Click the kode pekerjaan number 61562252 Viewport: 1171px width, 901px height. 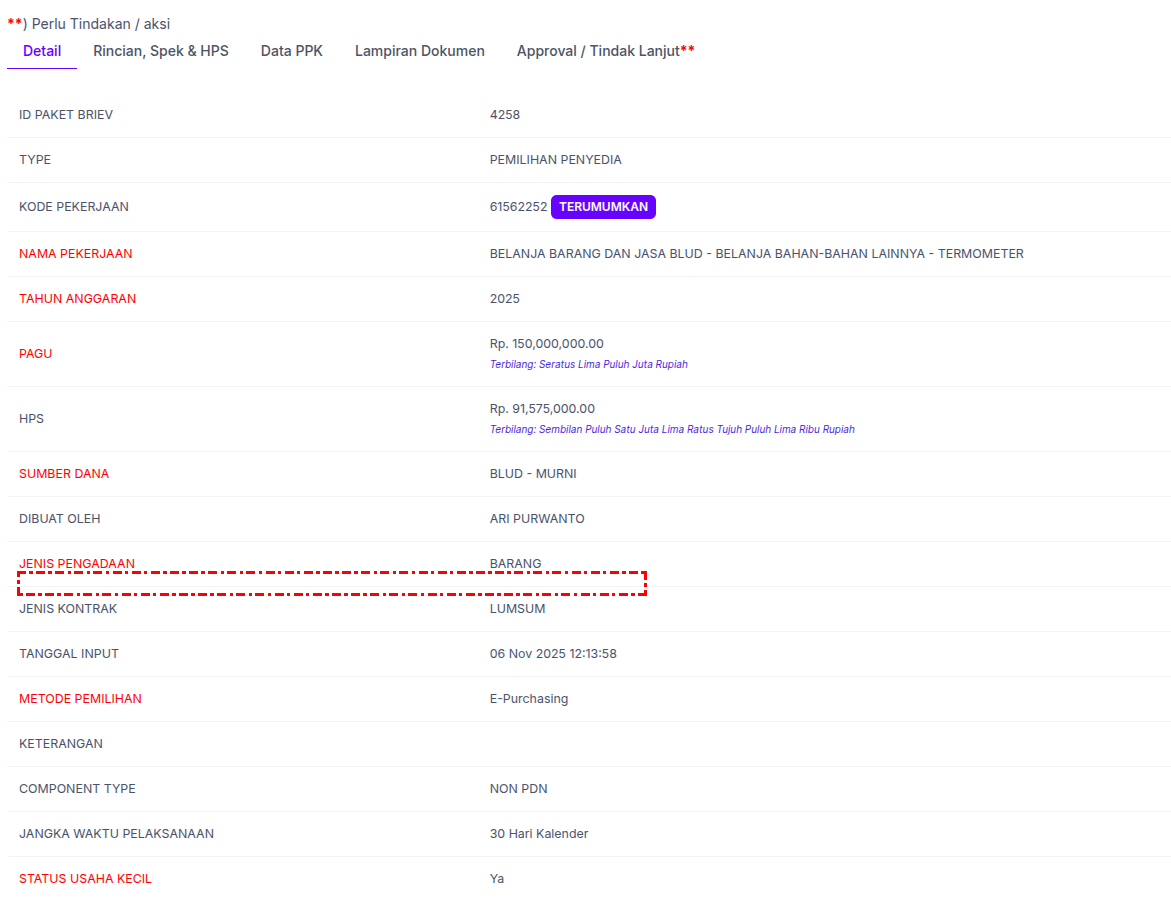click(x=518, y=207)
